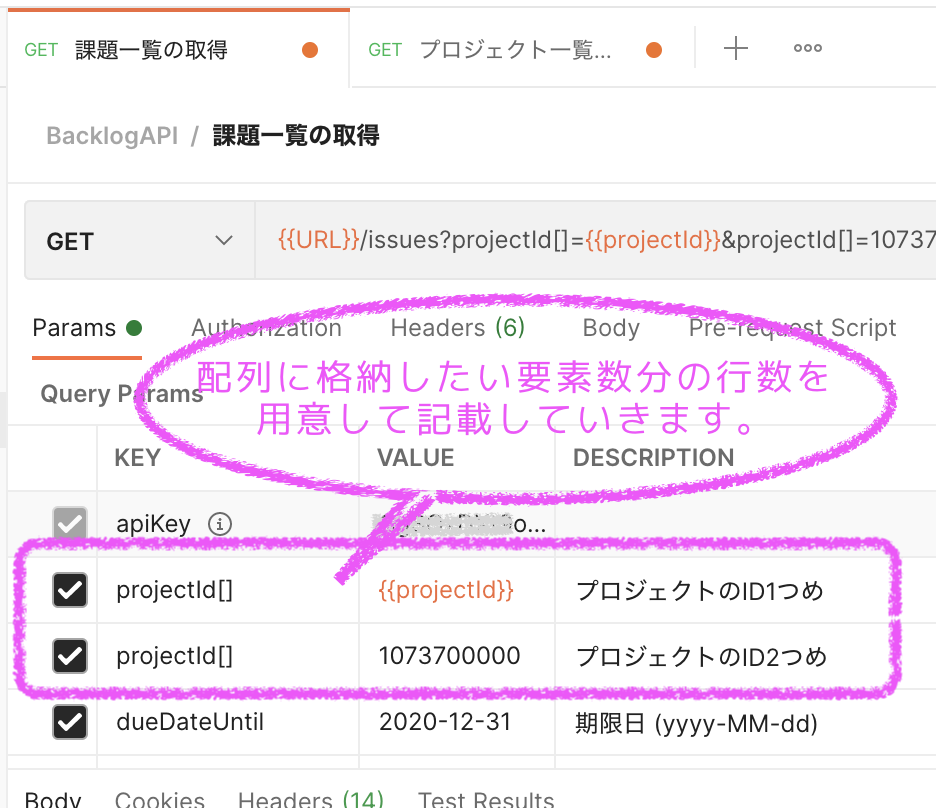936x808 pixels.
Task: Open a new request tab with plus icon
Action: [735, 48]
